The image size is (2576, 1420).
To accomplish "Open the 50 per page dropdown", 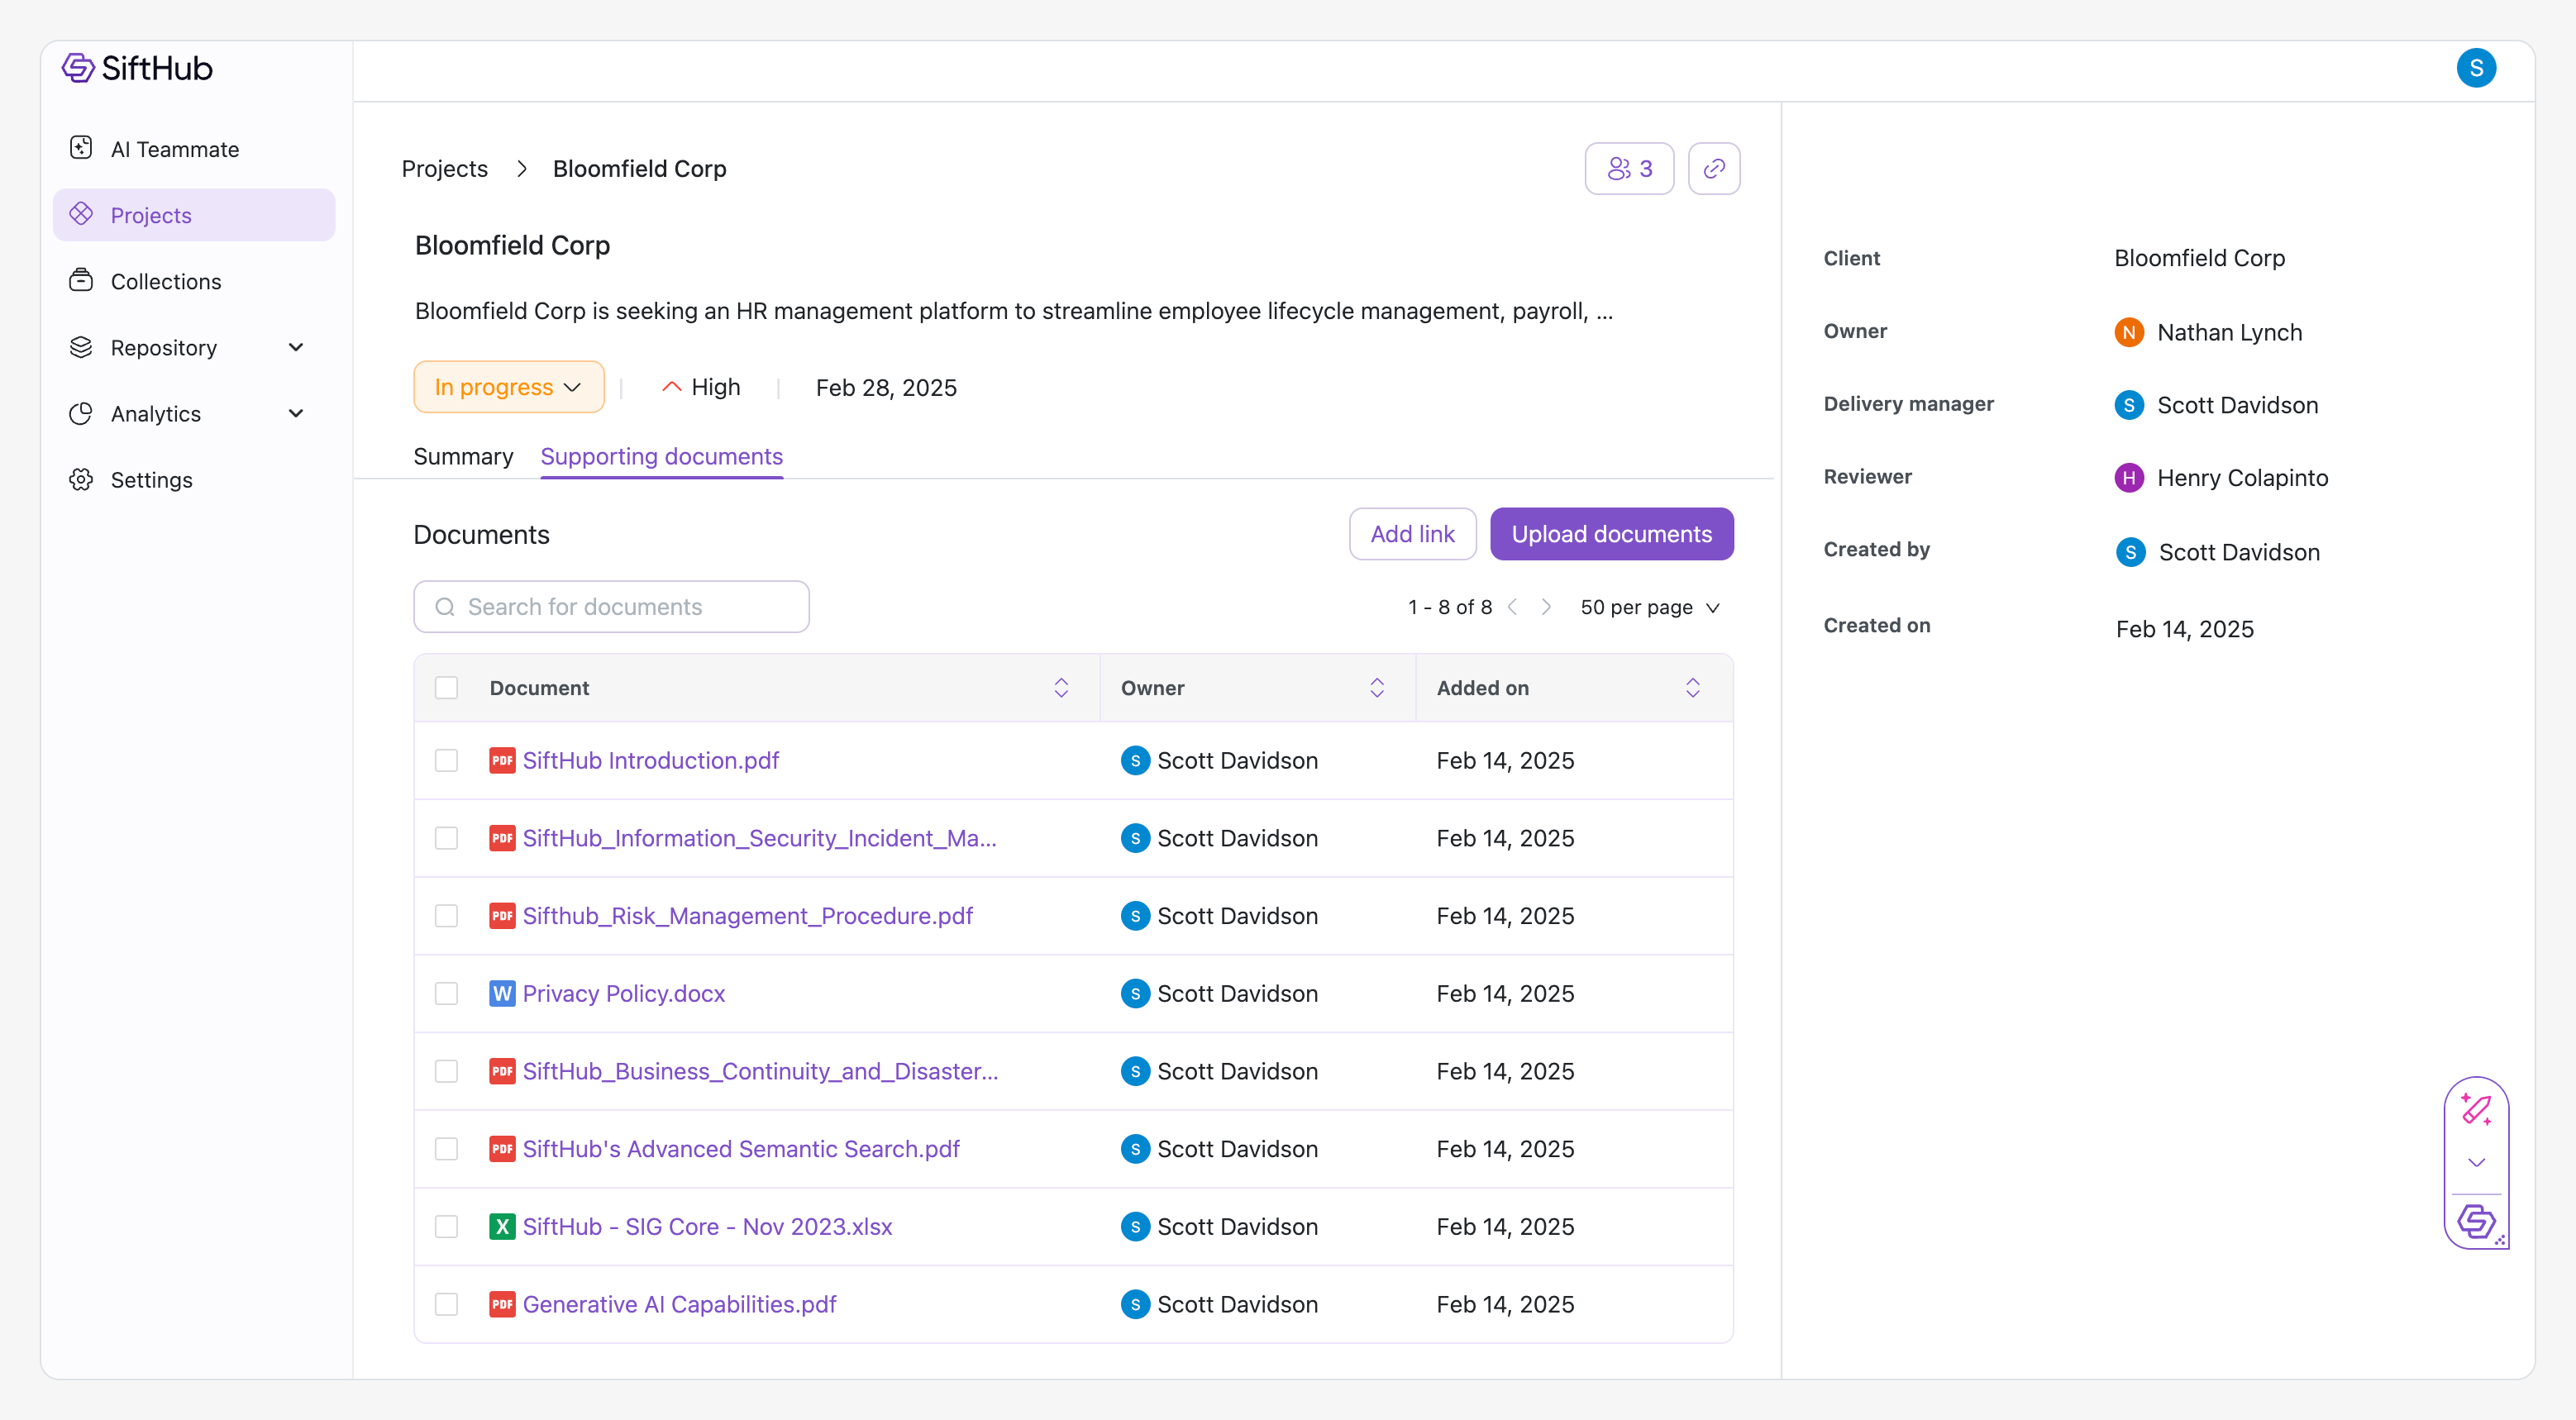I will coord(1649,607).
